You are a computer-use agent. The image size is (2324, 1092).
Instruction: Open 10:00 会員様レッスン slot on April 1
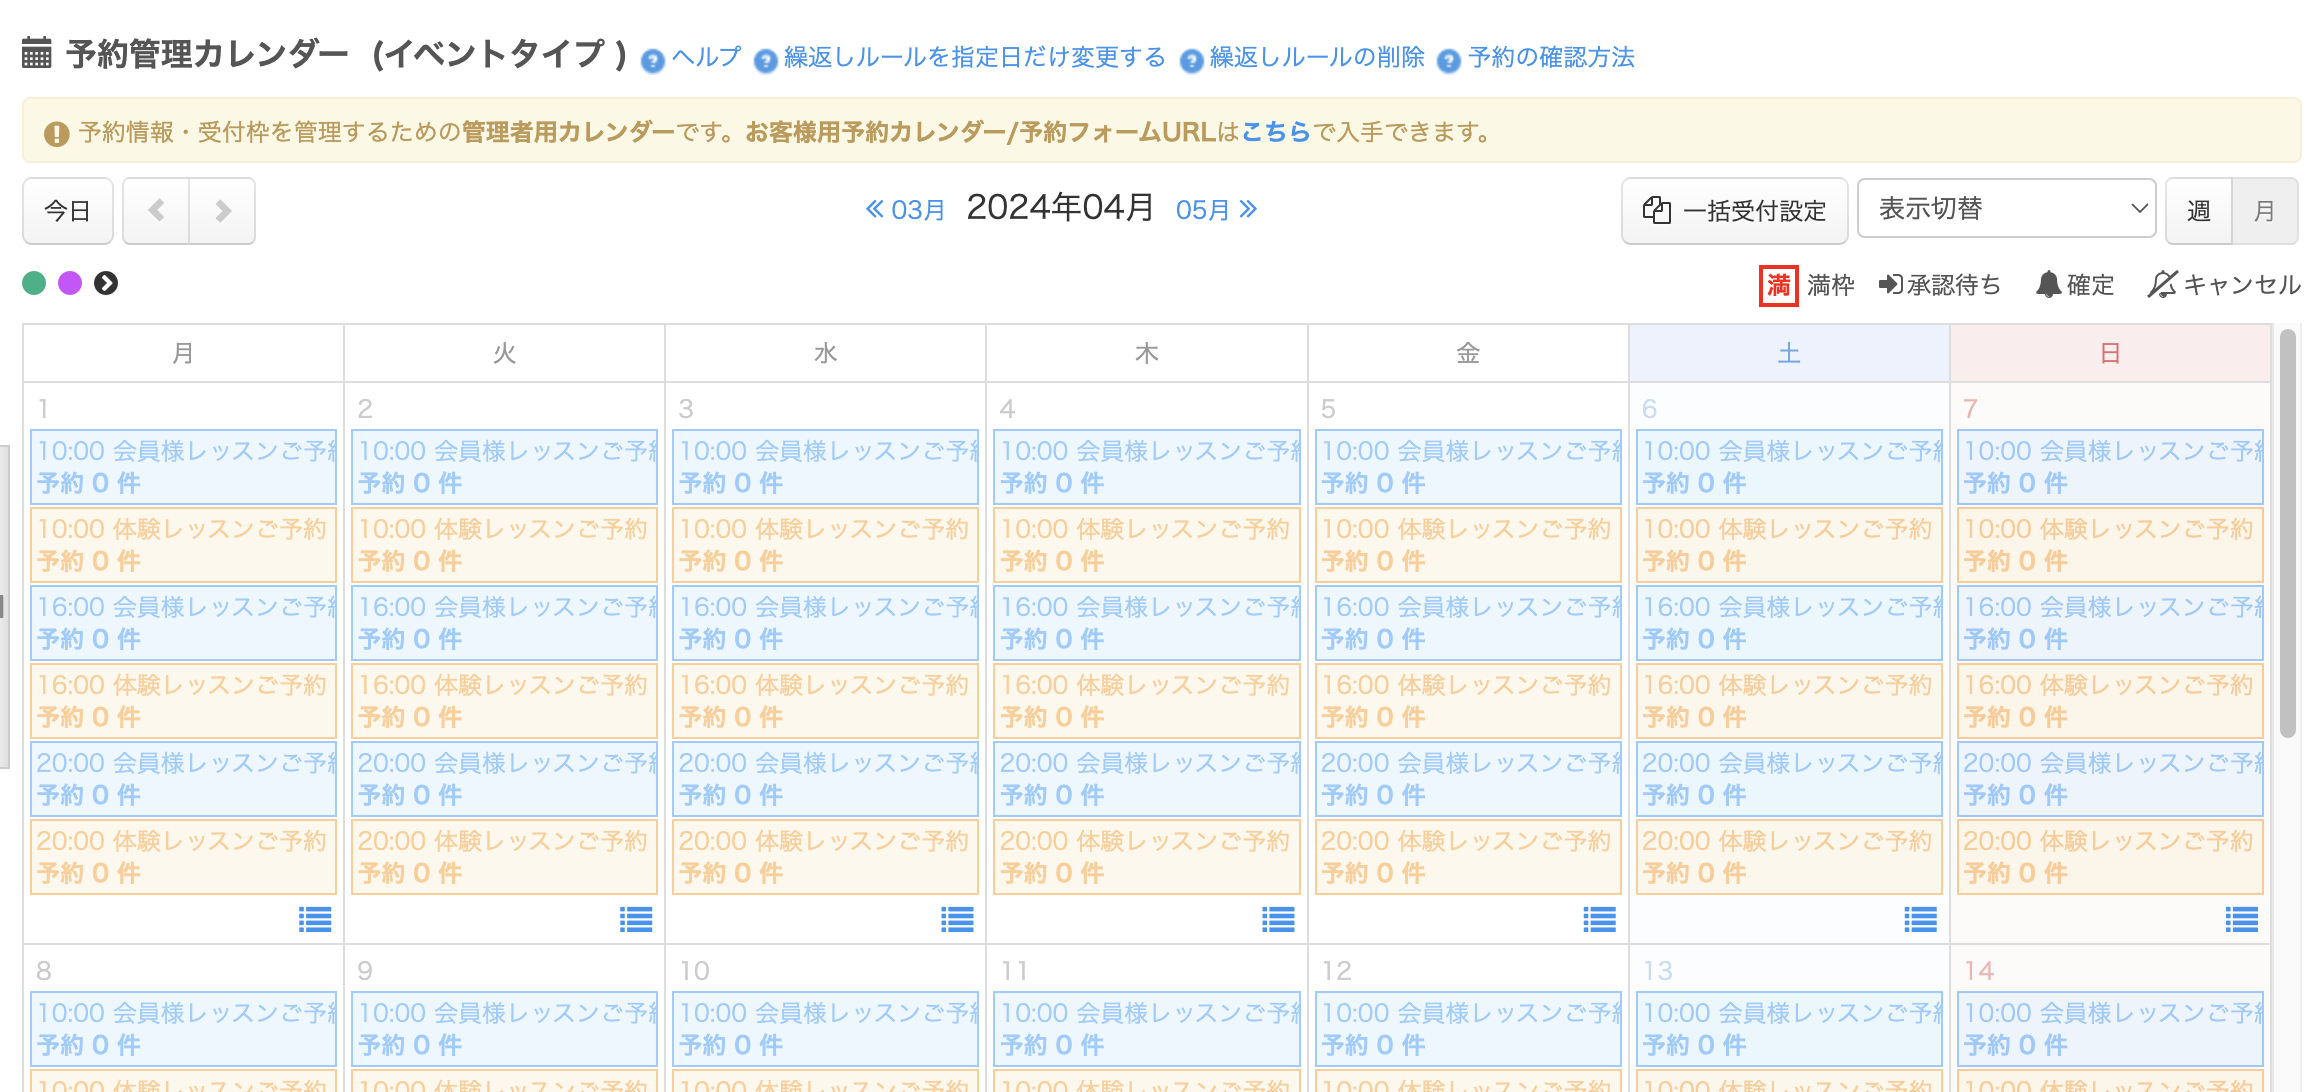click(184, 467)
